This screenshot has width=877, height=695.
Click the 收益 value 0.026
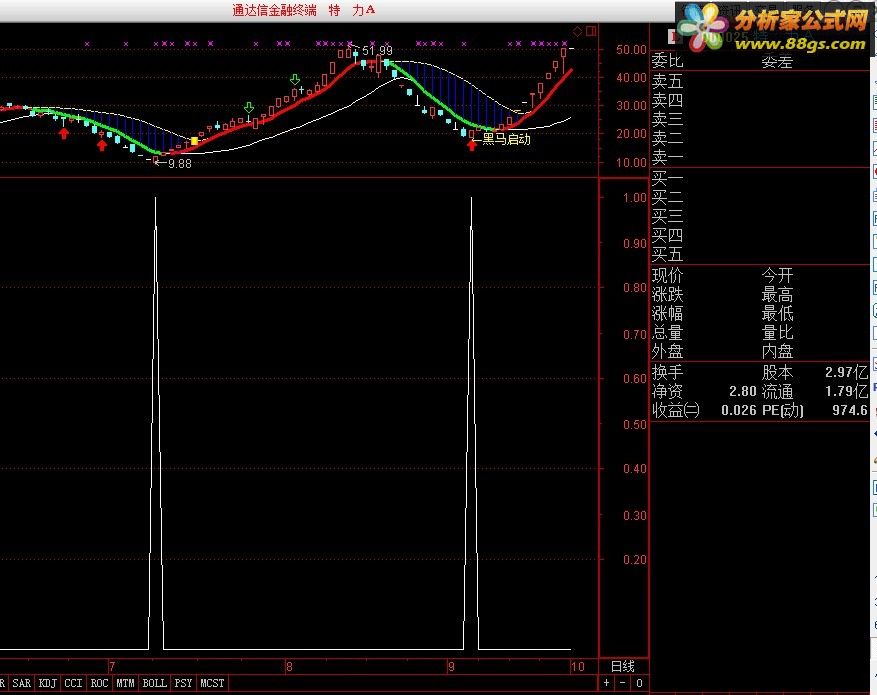click(738, 410)
